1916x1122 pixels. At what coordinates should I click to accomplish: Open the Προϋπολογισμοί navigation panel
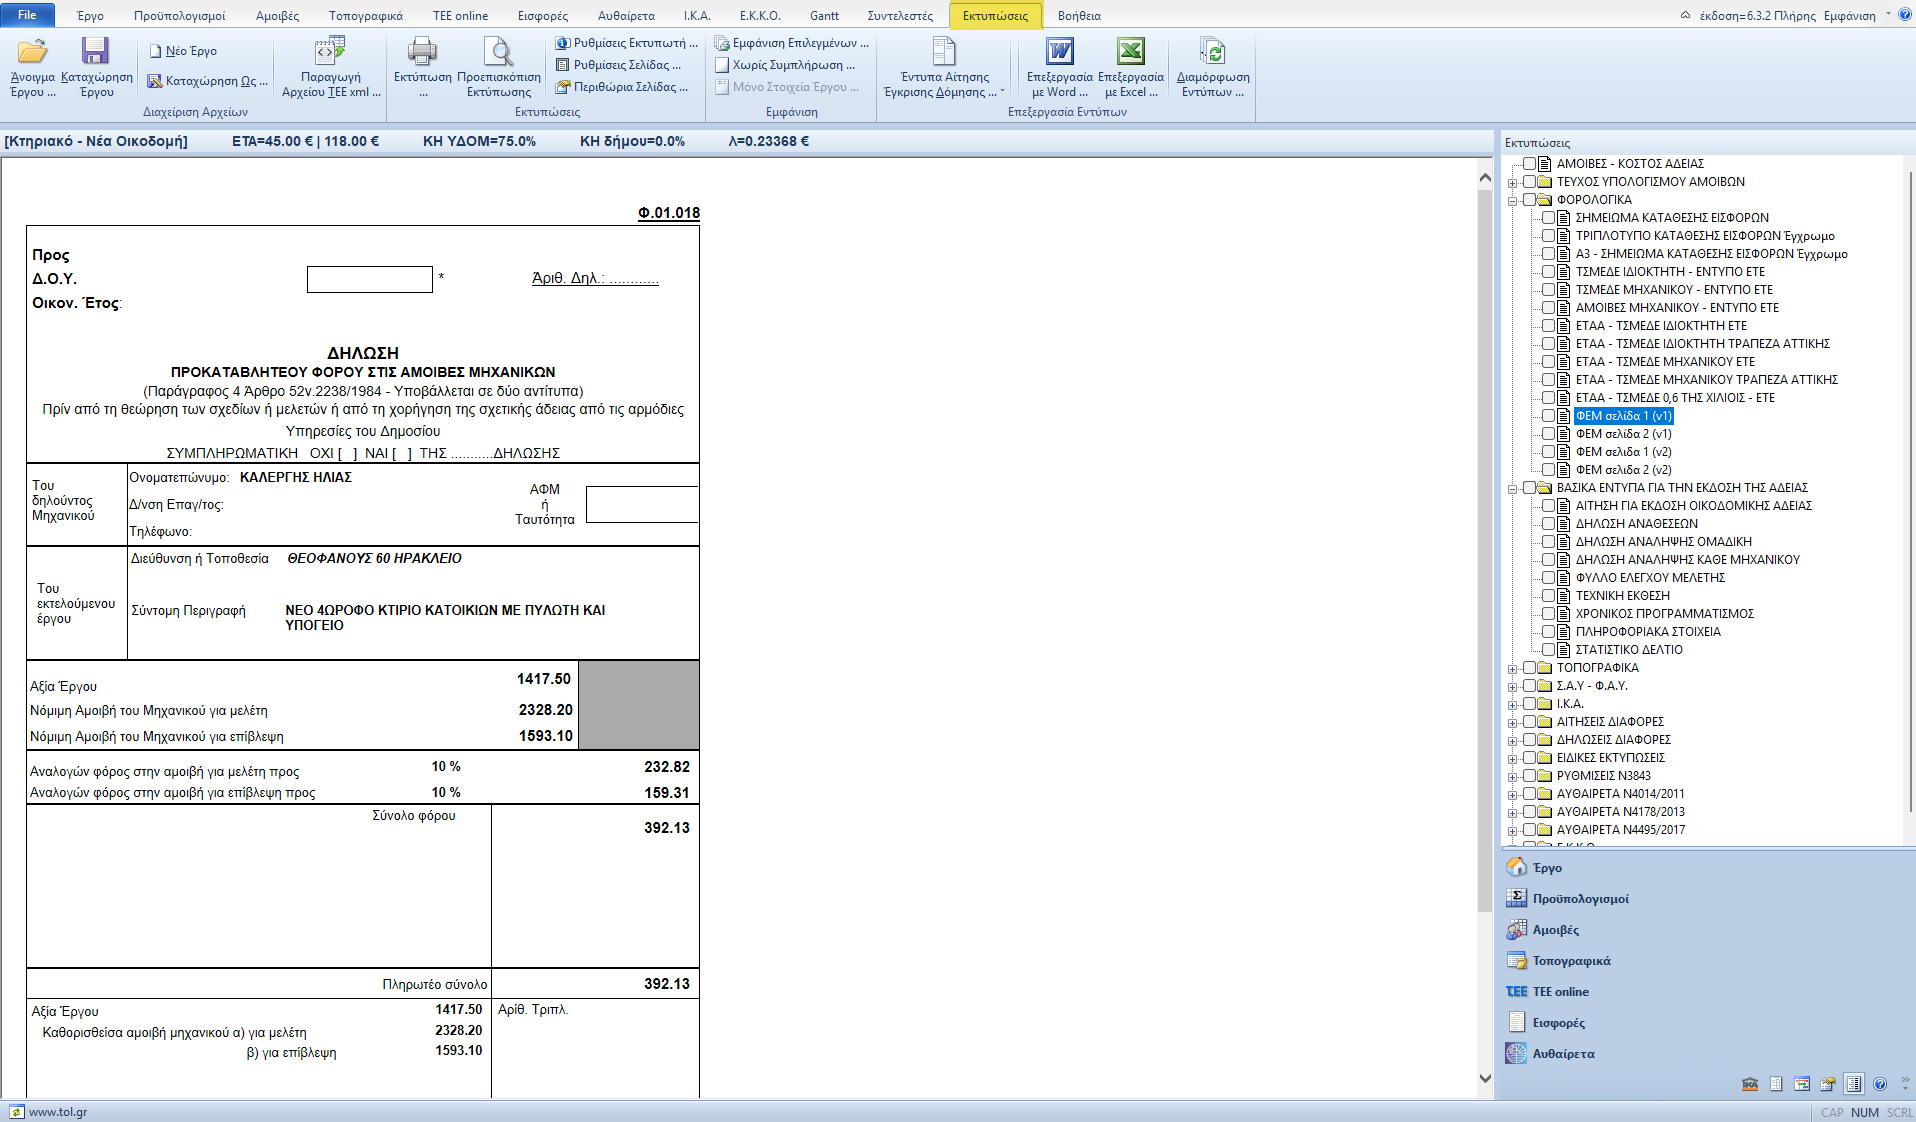click(1580, 898)
